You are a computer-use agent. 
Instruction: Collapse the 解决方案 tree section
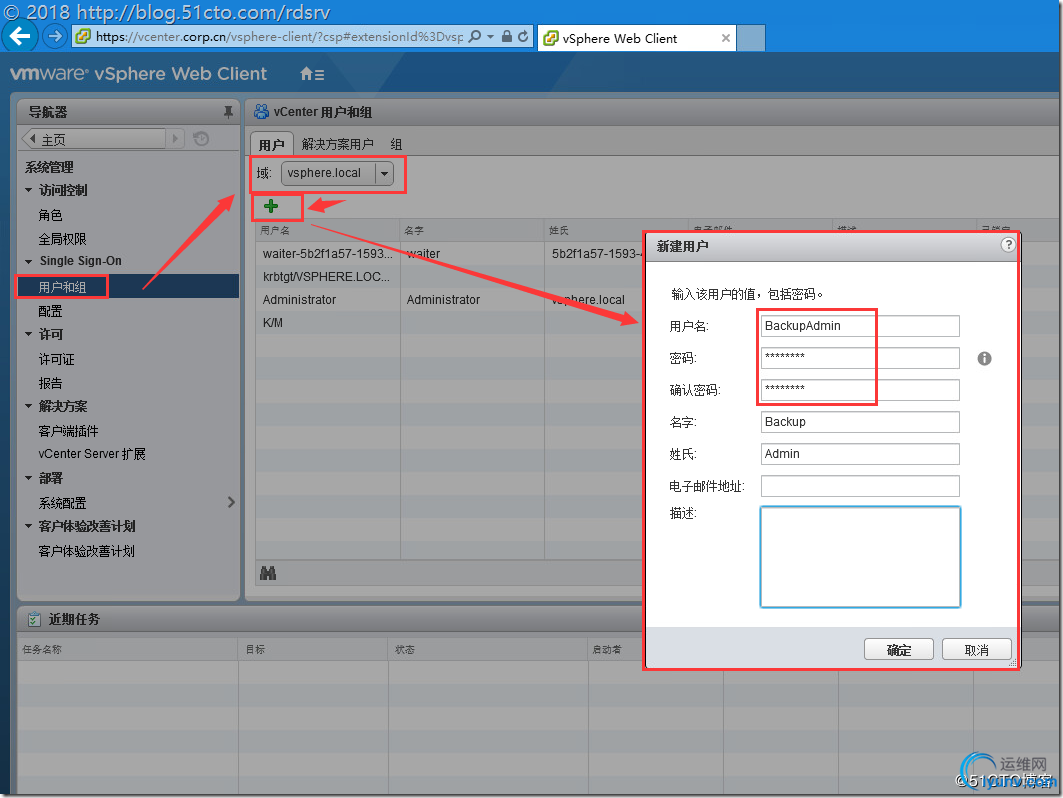tap(28, 406)
